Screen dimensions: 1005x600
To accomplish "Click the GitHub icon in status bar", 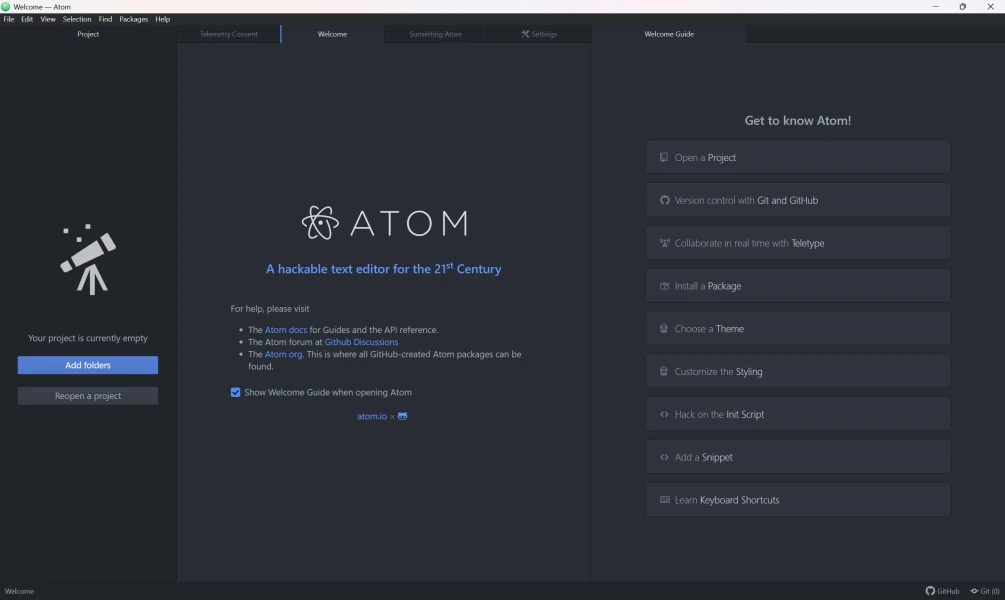I will [x=930, y=591].
